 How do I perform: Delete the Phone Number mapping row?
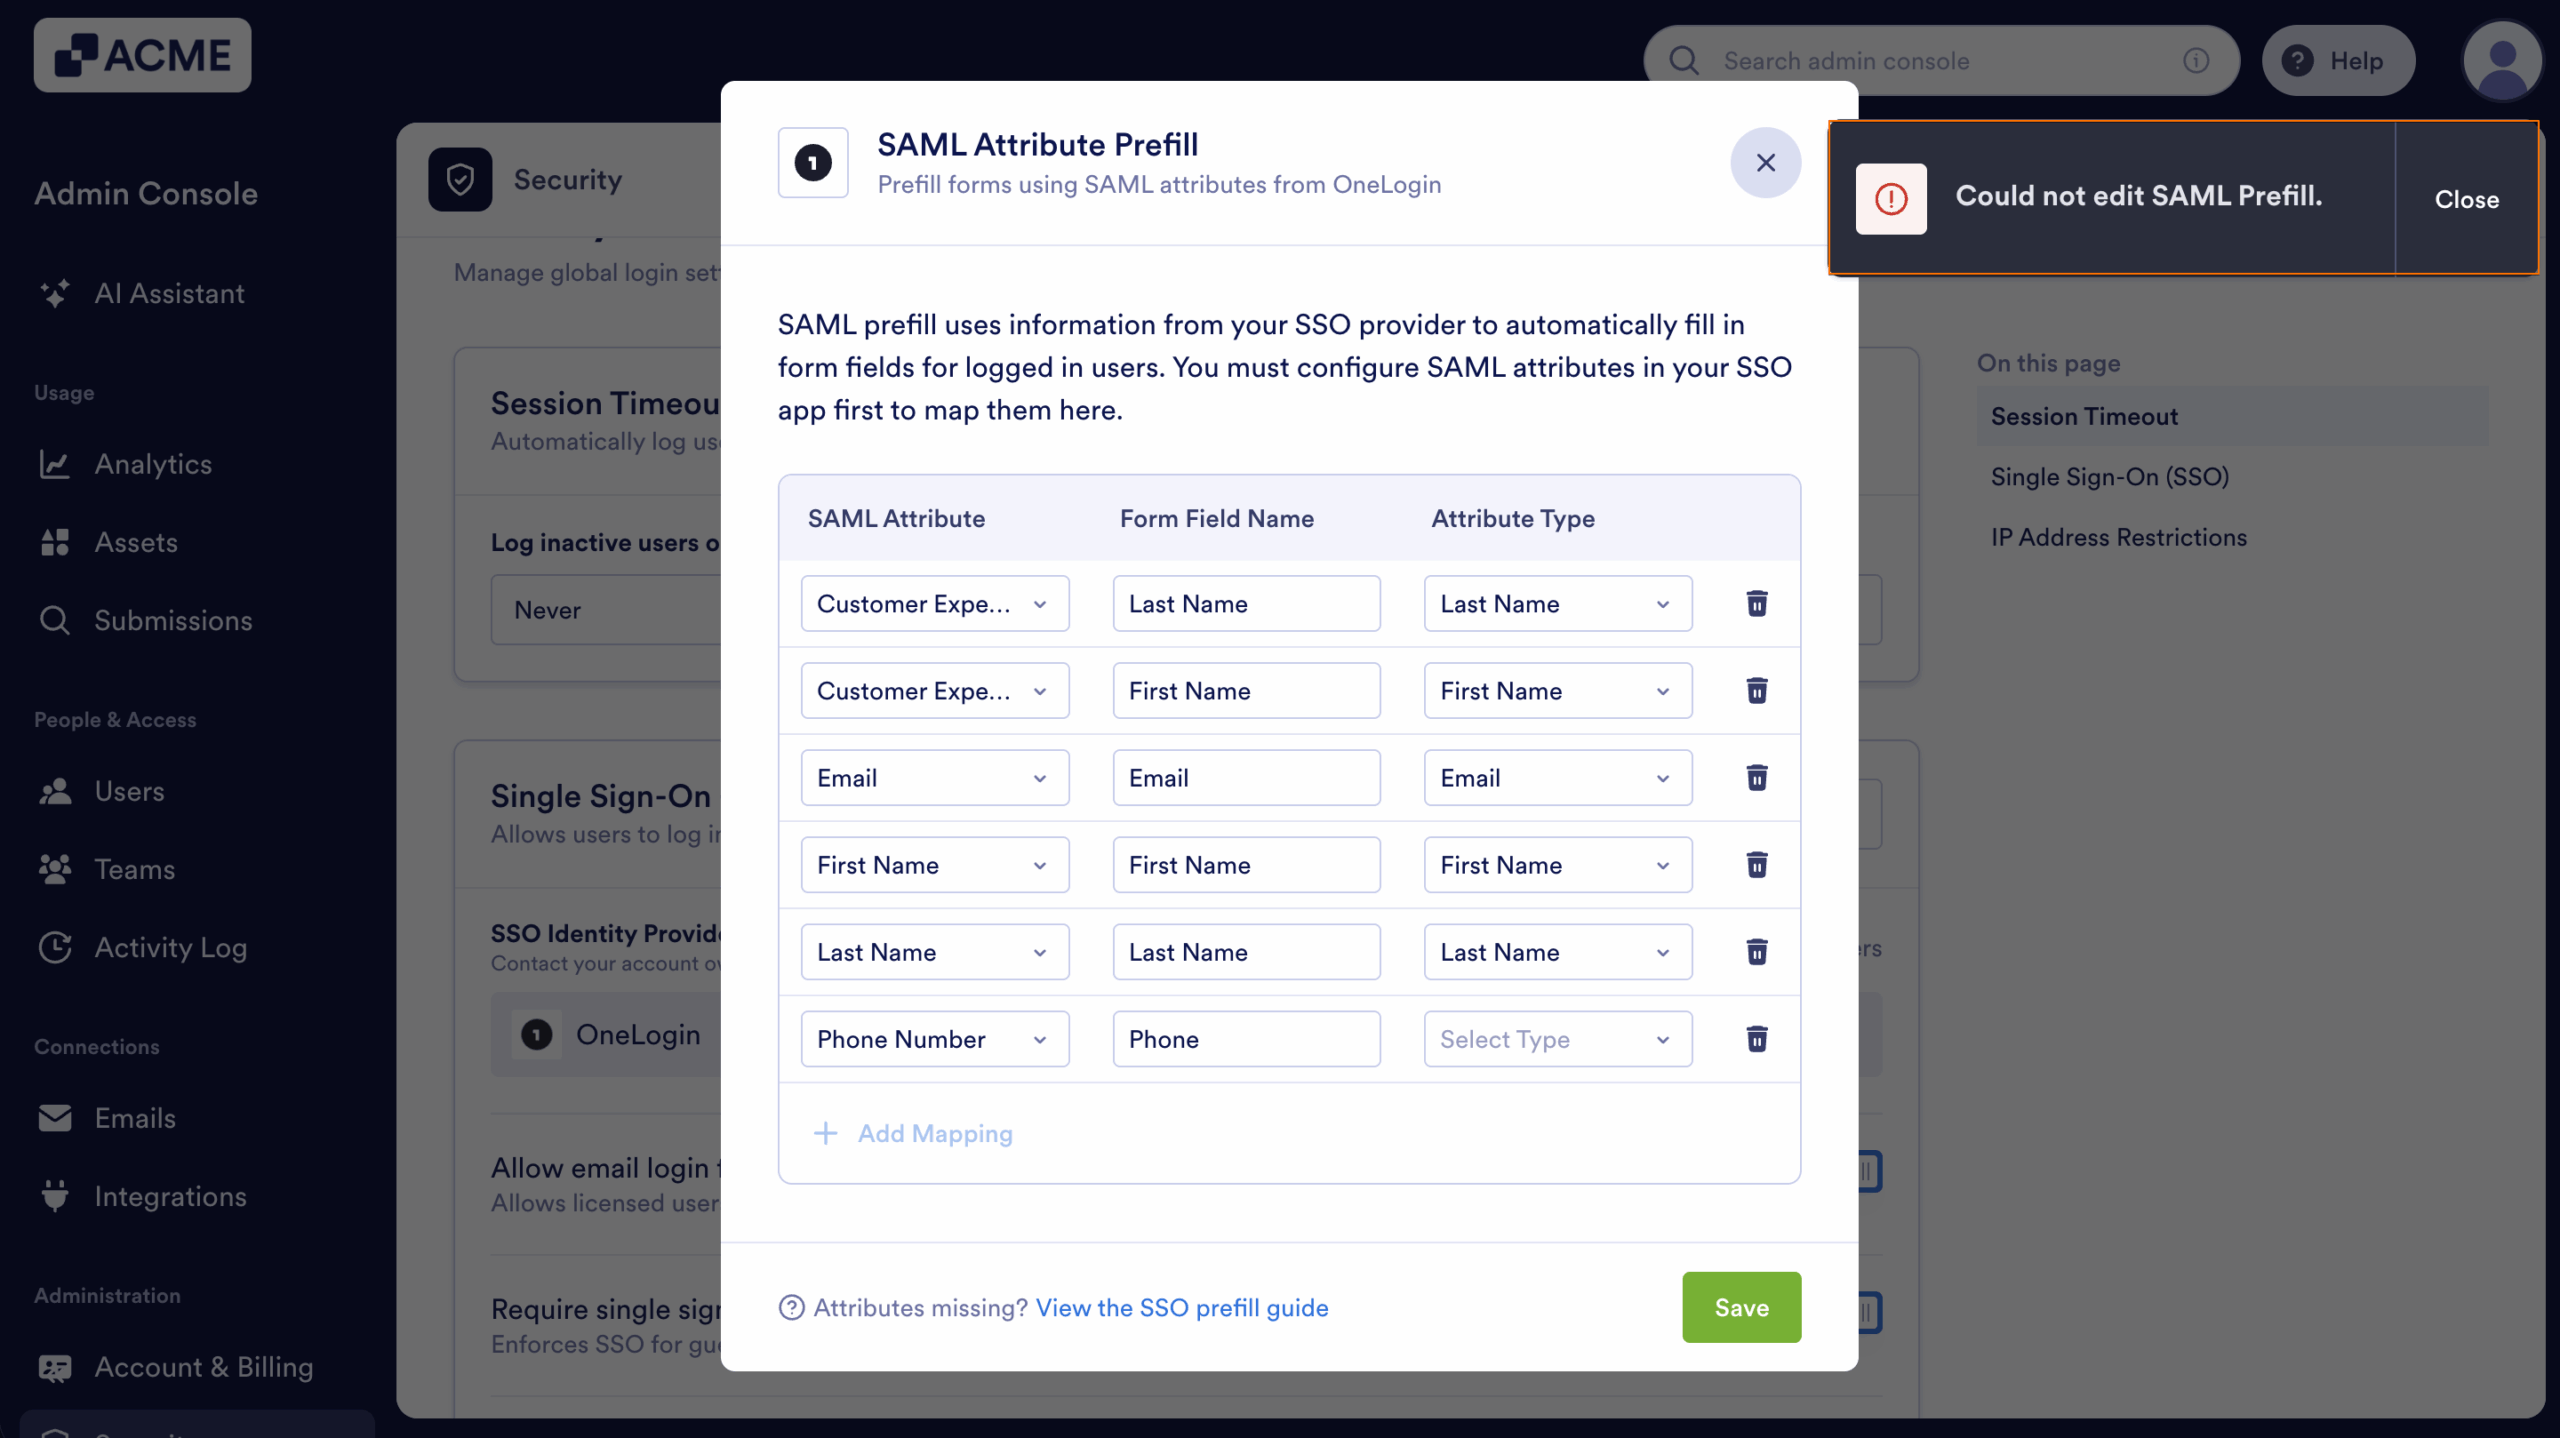[x=1756, y=1039]
